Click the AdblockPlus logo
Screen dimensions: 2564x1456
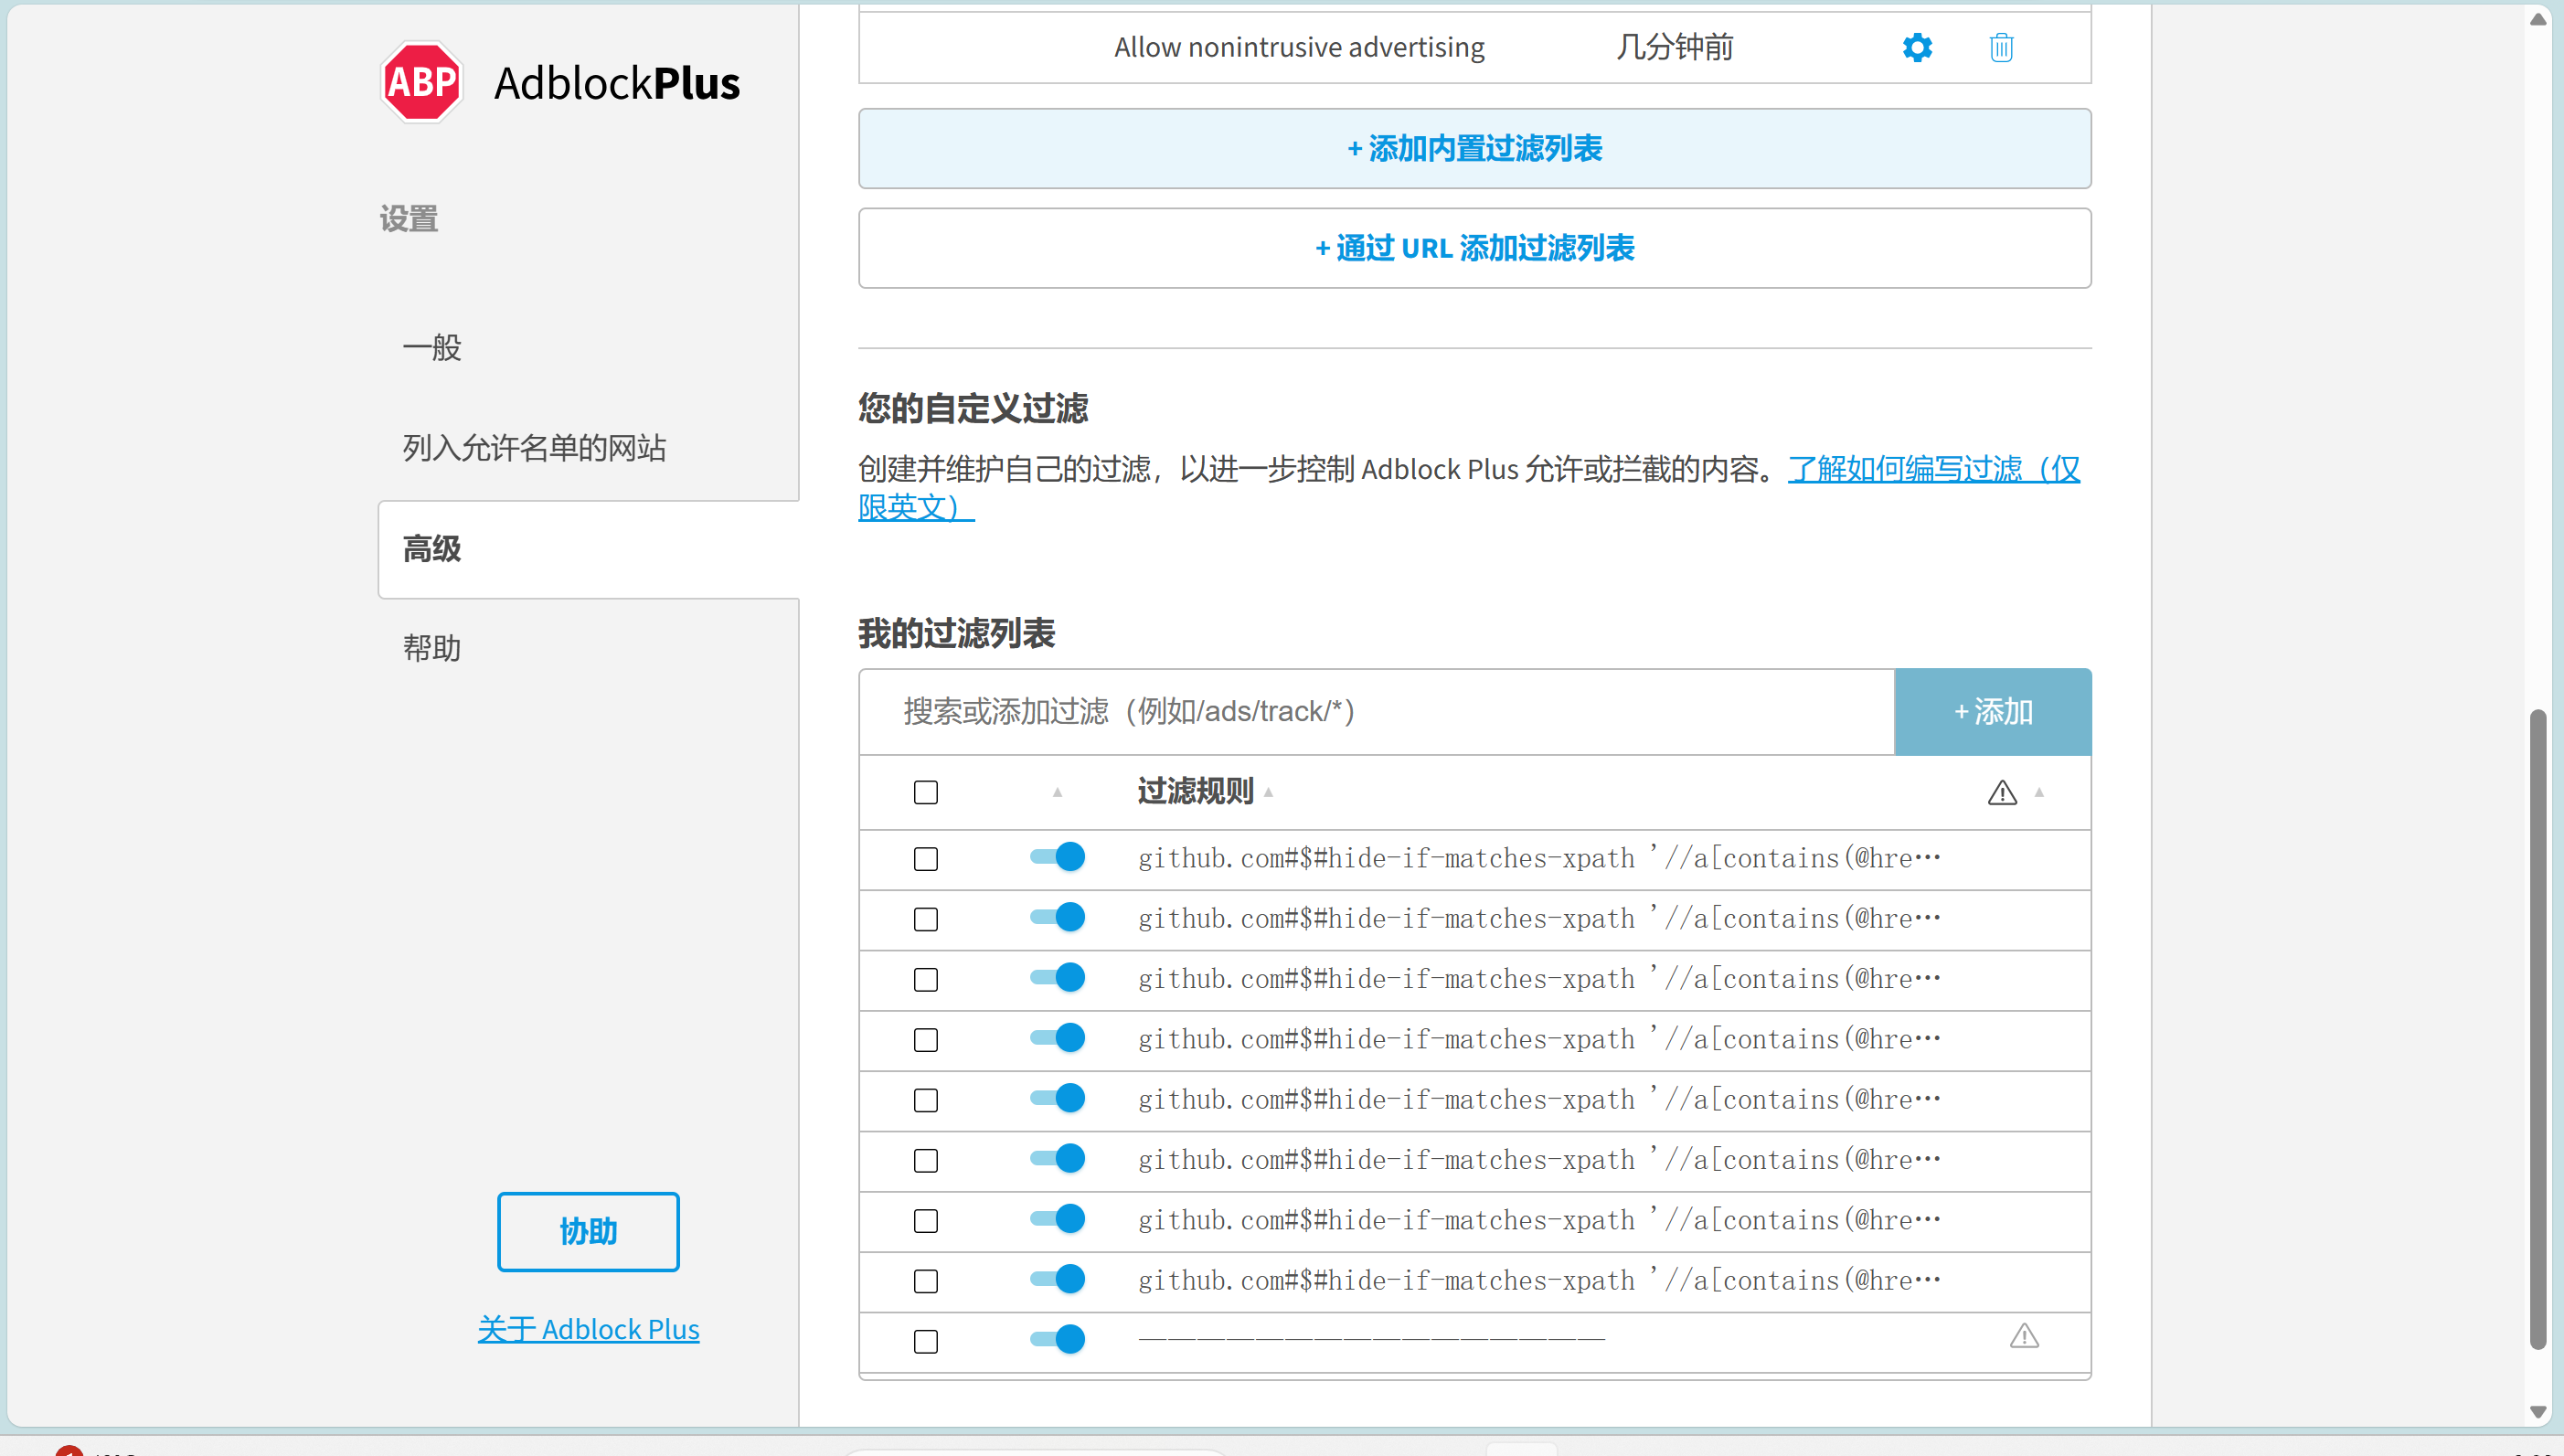point(420,81)
